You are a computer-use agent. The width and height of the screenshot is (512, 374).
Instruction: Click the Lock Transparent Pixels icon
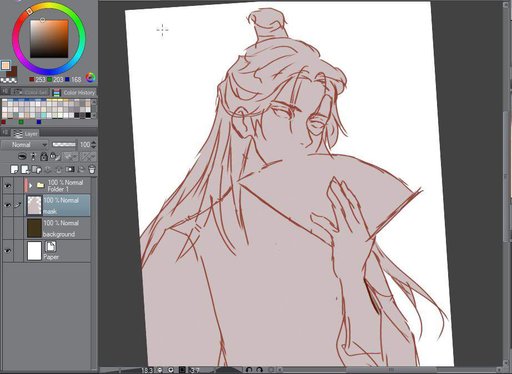click(x=54, y=156)
